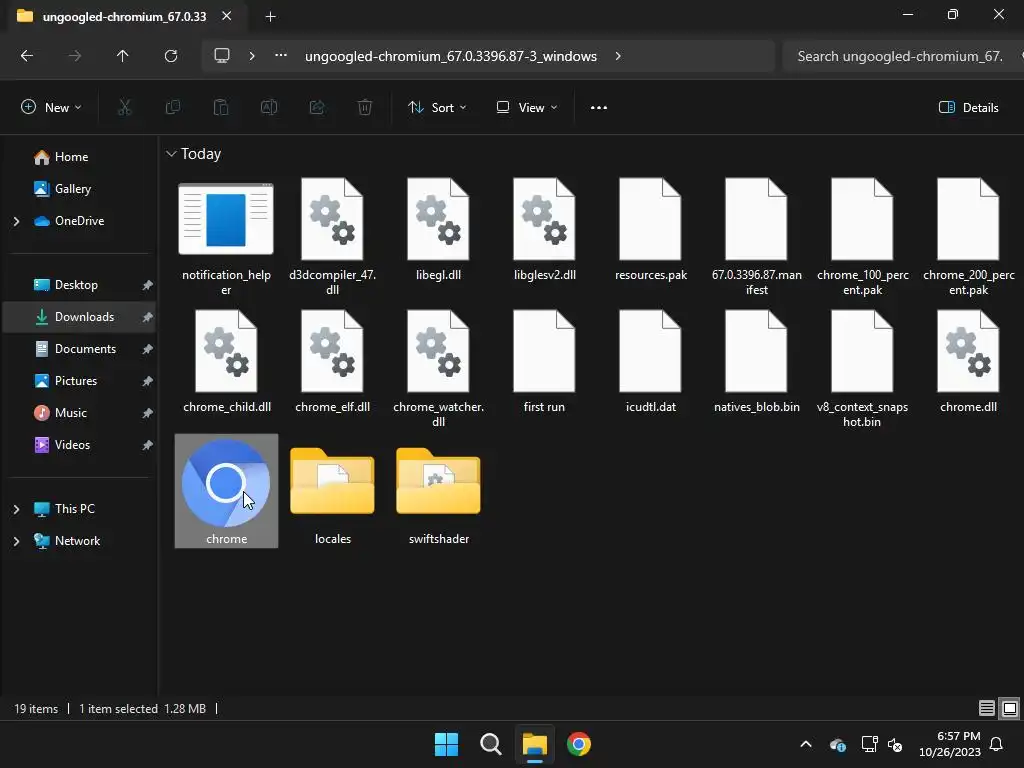
Task: Open the View dropdown menu
Action: point(527,108)
